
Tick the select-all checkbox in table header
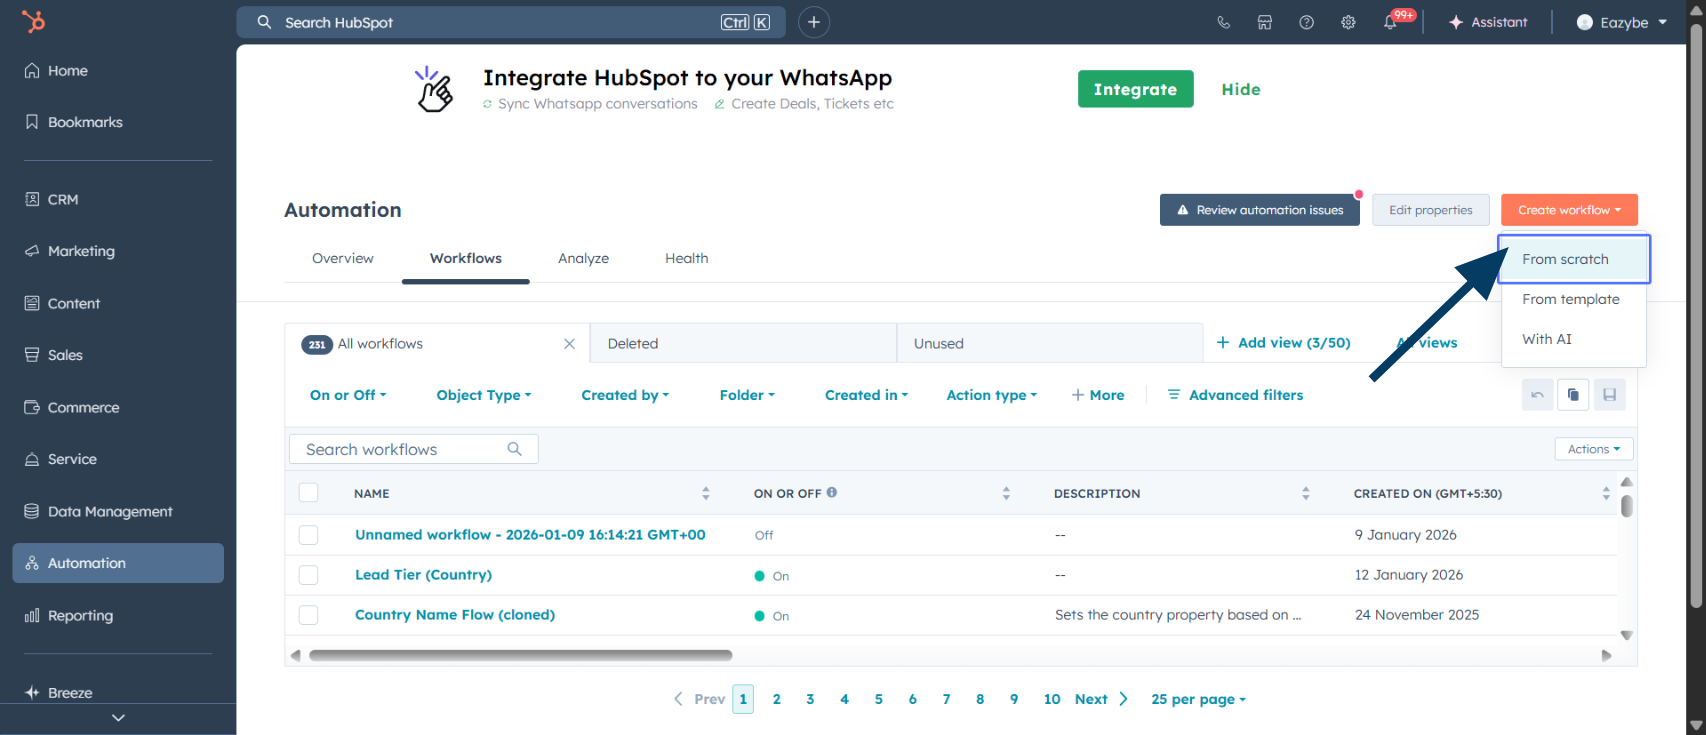pos(308,493)
